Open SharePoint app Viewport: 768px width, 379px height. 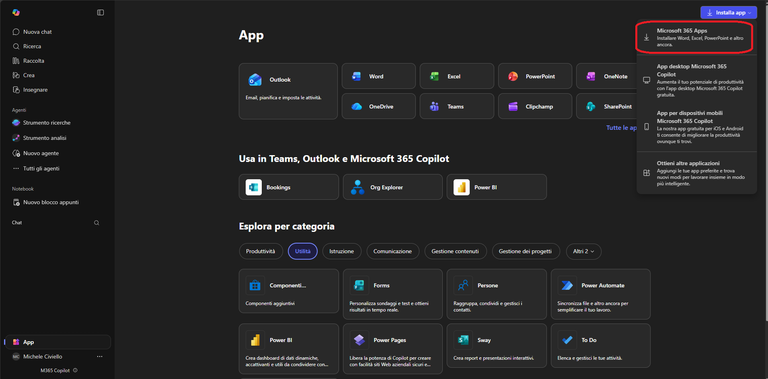click(606, 106)
